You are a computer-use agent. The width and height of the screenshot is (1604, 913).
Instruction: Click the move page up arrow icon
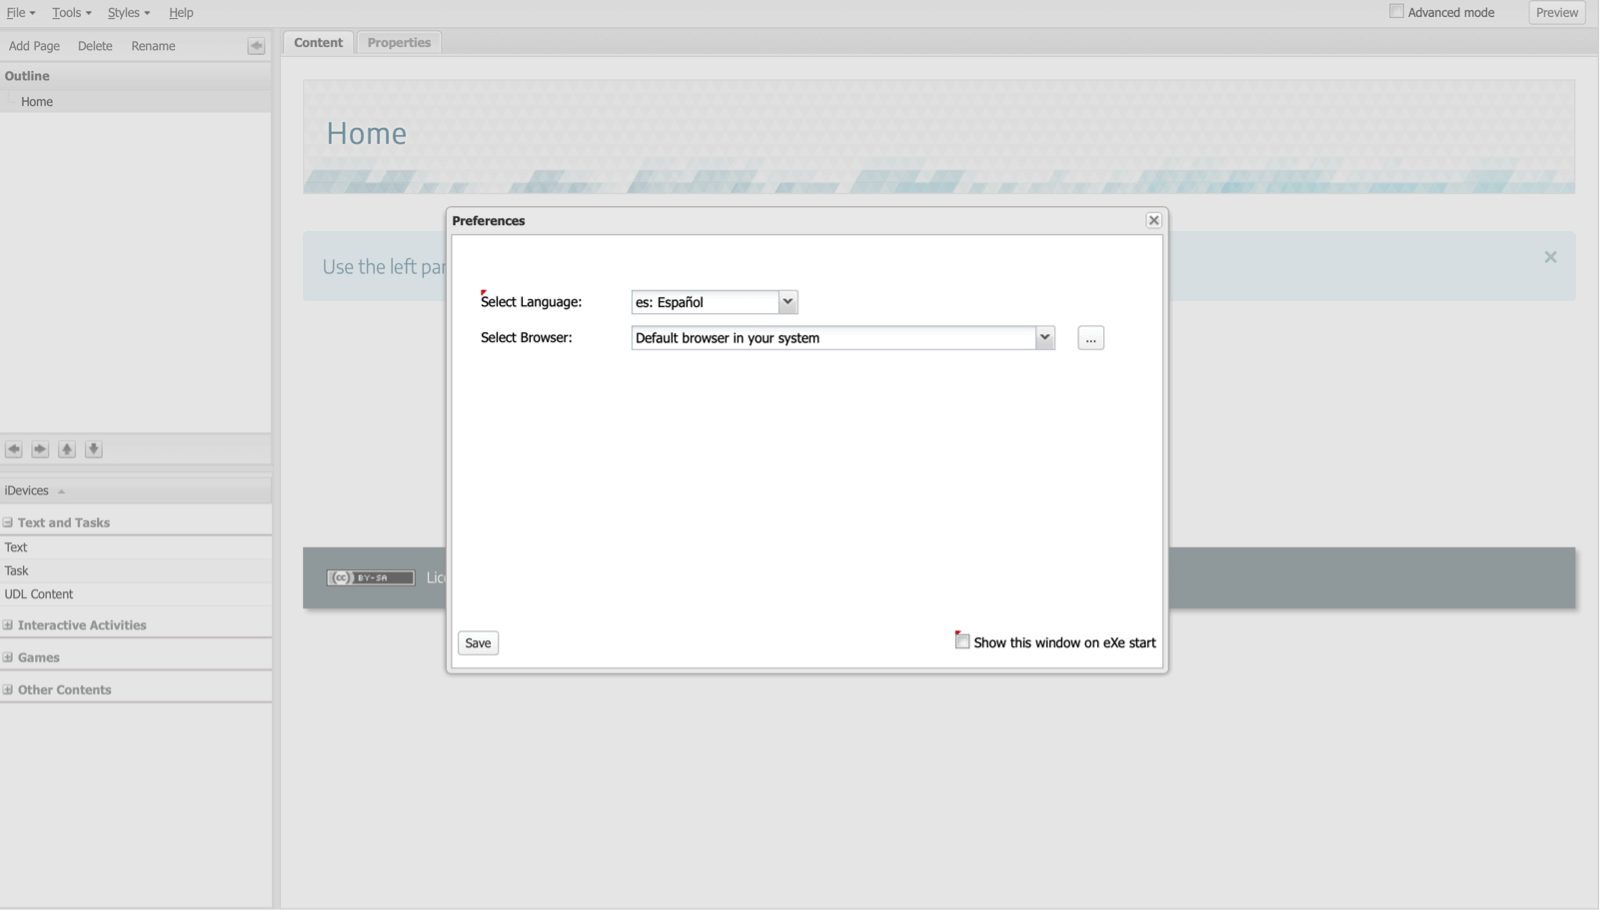tap(67, 449)
